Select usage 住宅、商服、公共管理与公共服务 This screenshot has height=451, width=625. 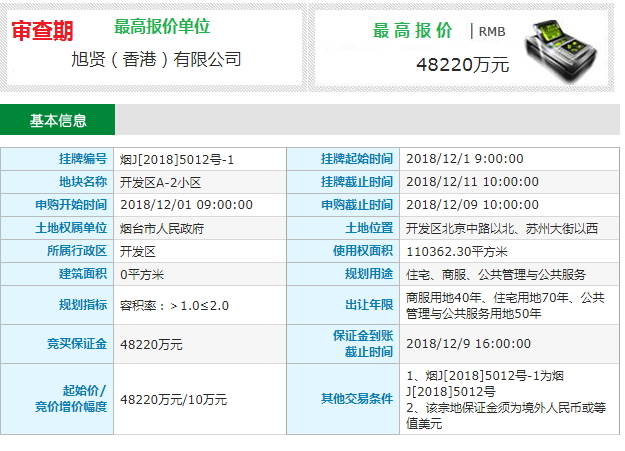click(496, 275)
